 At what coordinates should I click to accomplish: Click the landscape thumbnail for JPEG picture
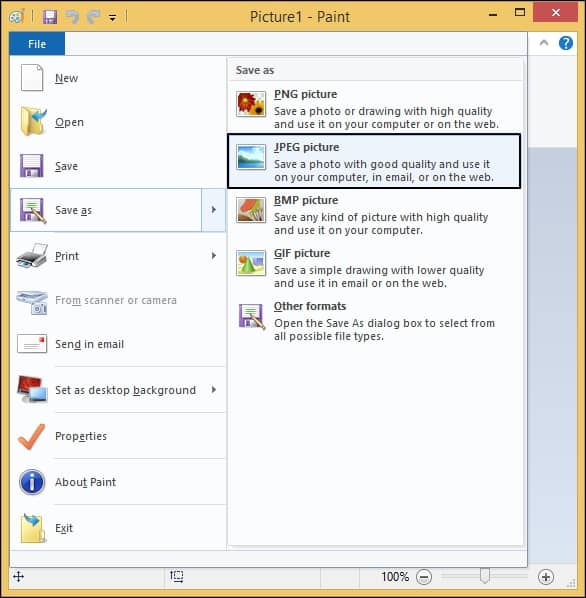250,157
